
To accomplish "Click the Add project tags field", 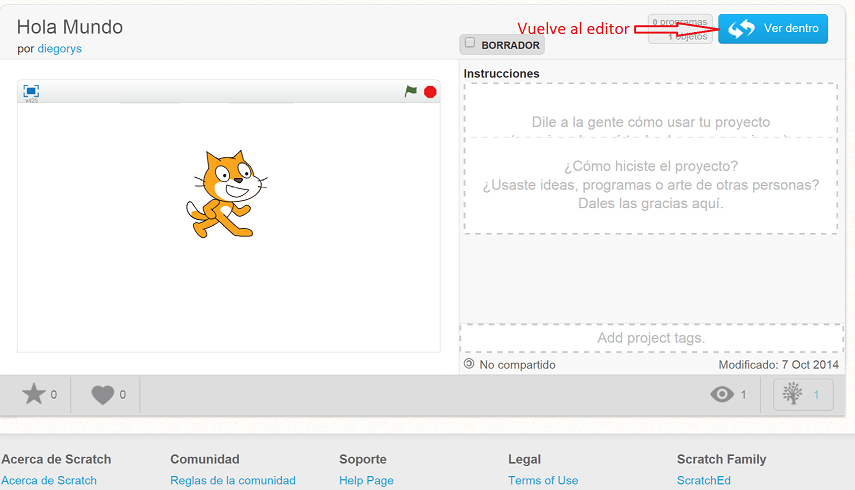I will [650, 338].
